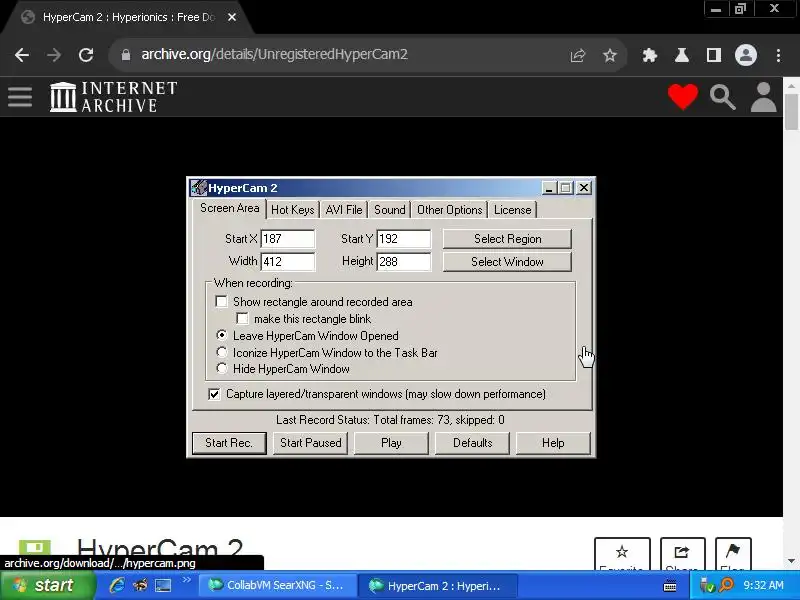Click the Show Desktop quick launch icon
Viewport: 800px width, 600px height.
tap(163, 585)
